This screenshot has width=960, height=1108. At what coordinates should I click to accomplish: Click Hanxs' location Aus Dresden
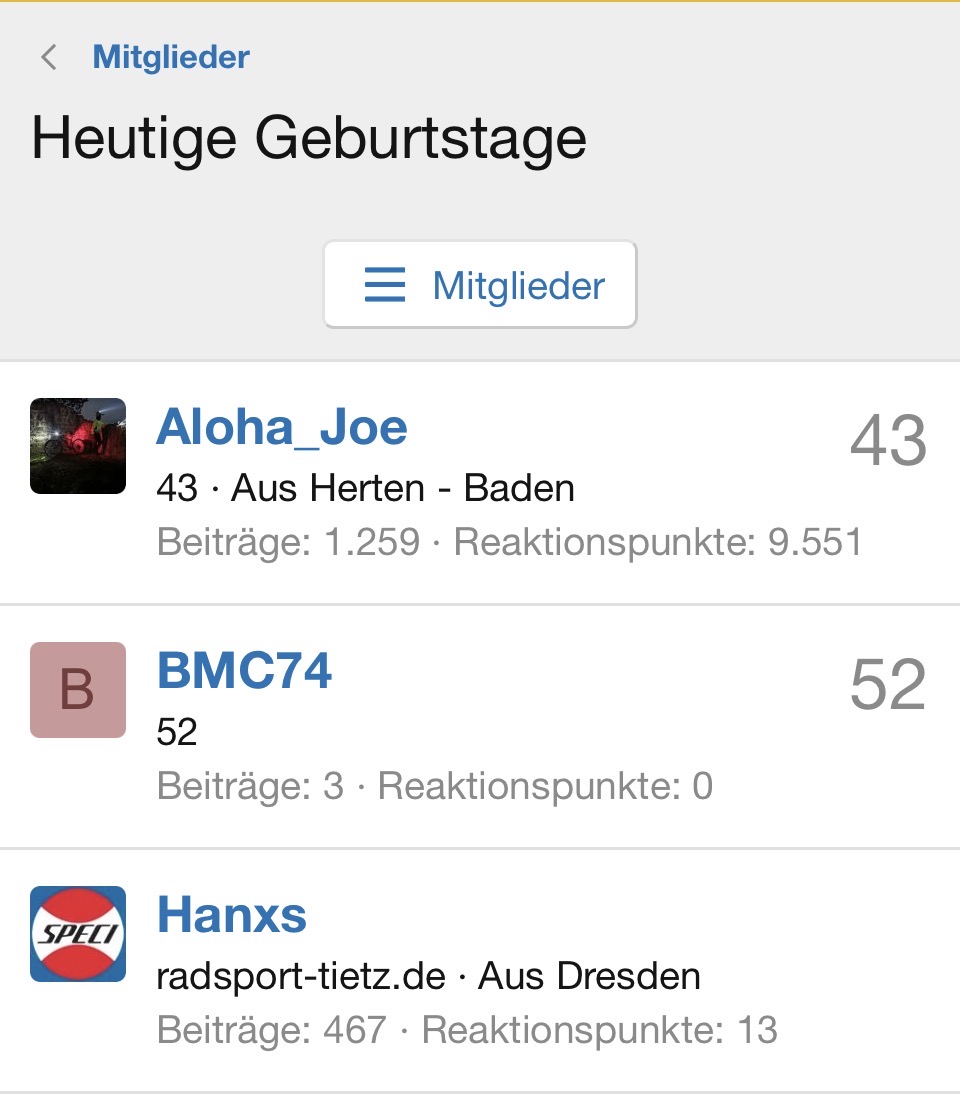click(x=590, y=976)
